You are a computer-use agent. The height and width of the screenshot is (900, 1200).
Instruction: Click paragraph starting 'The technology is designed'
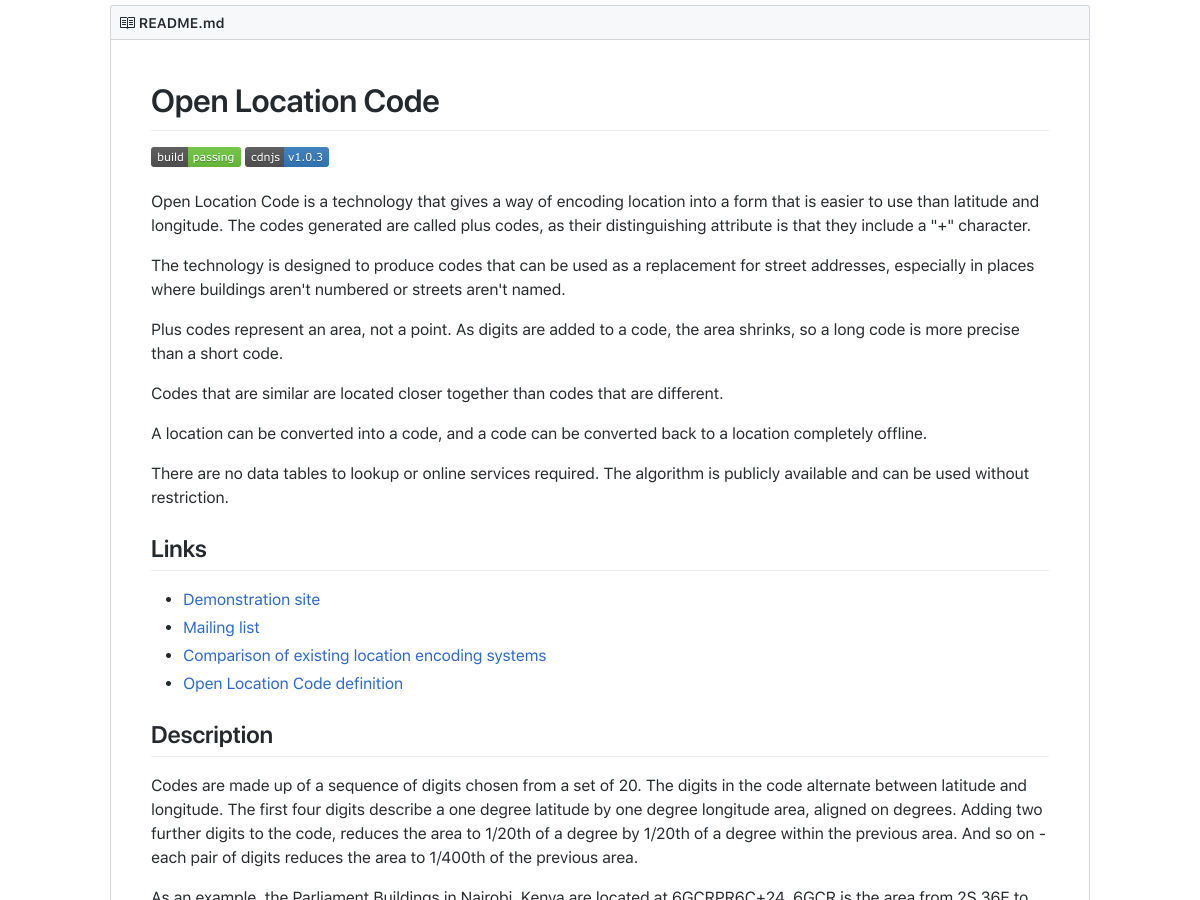tap(593, 278)
